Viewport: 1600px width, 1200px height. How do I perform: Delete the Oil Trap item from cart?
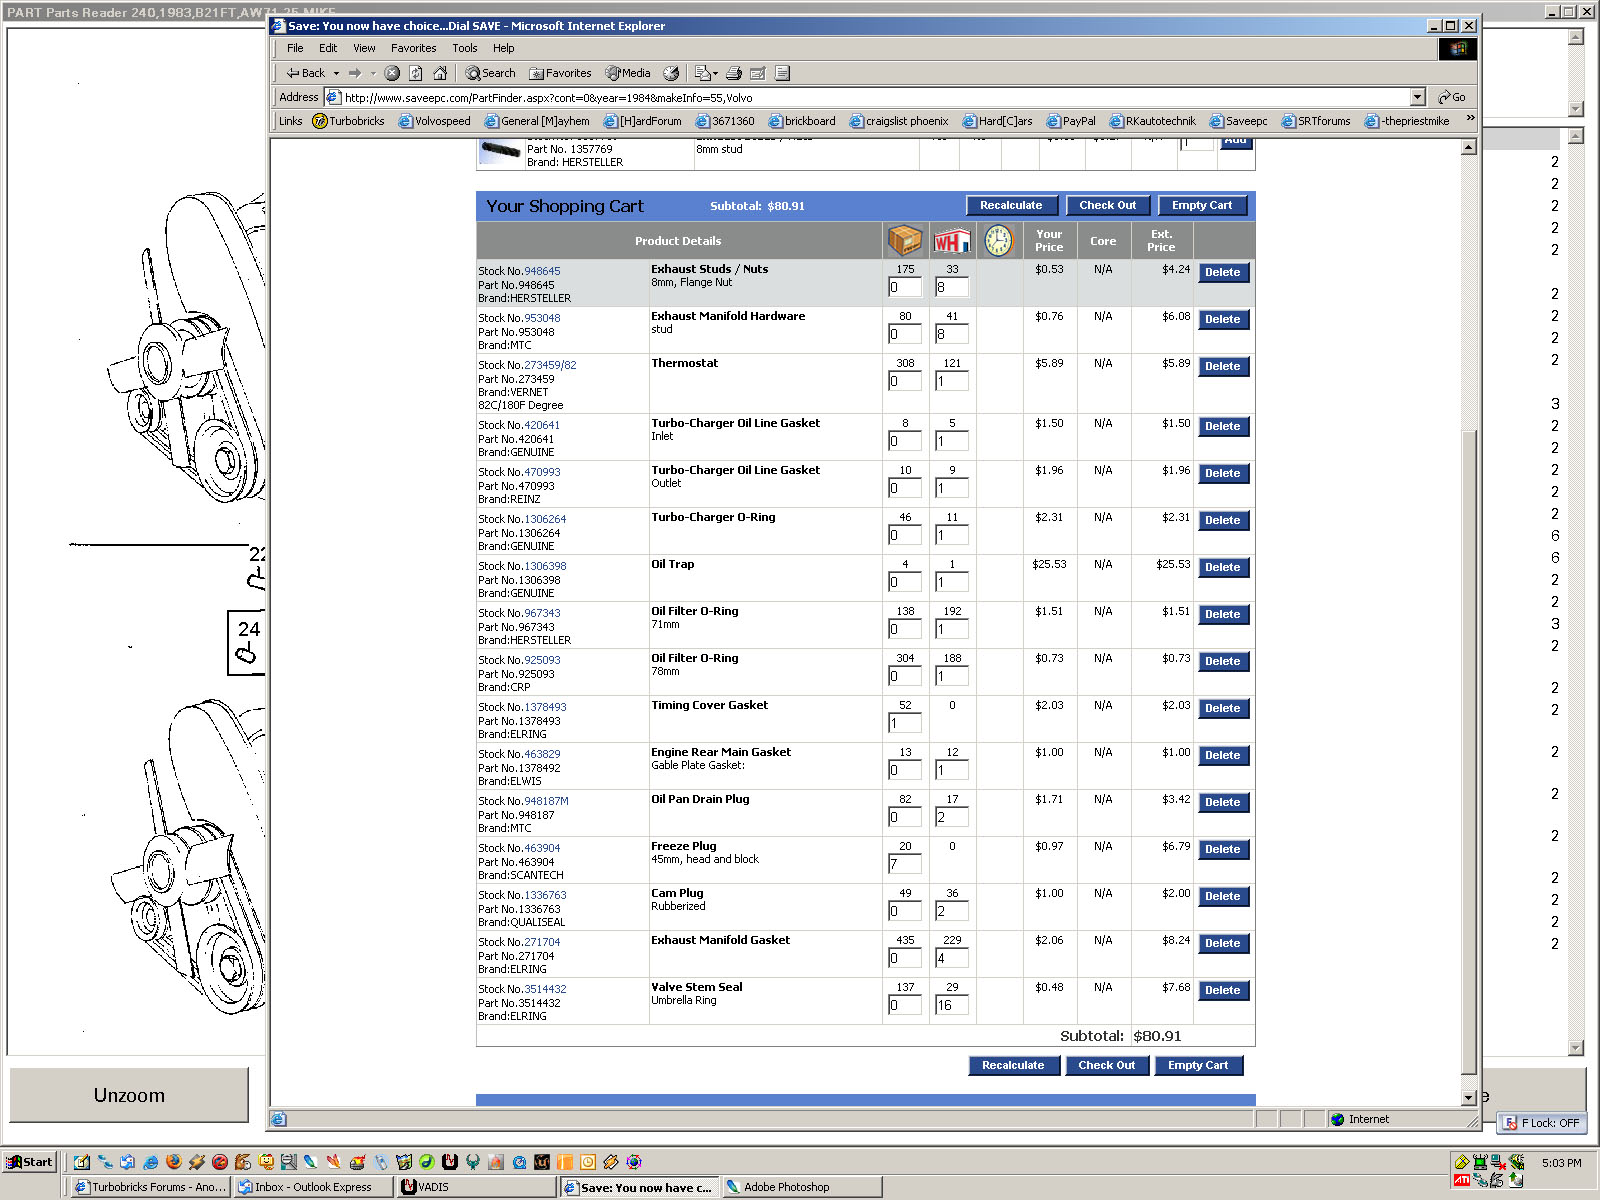pyautogui.click(x=1223, y=568)
